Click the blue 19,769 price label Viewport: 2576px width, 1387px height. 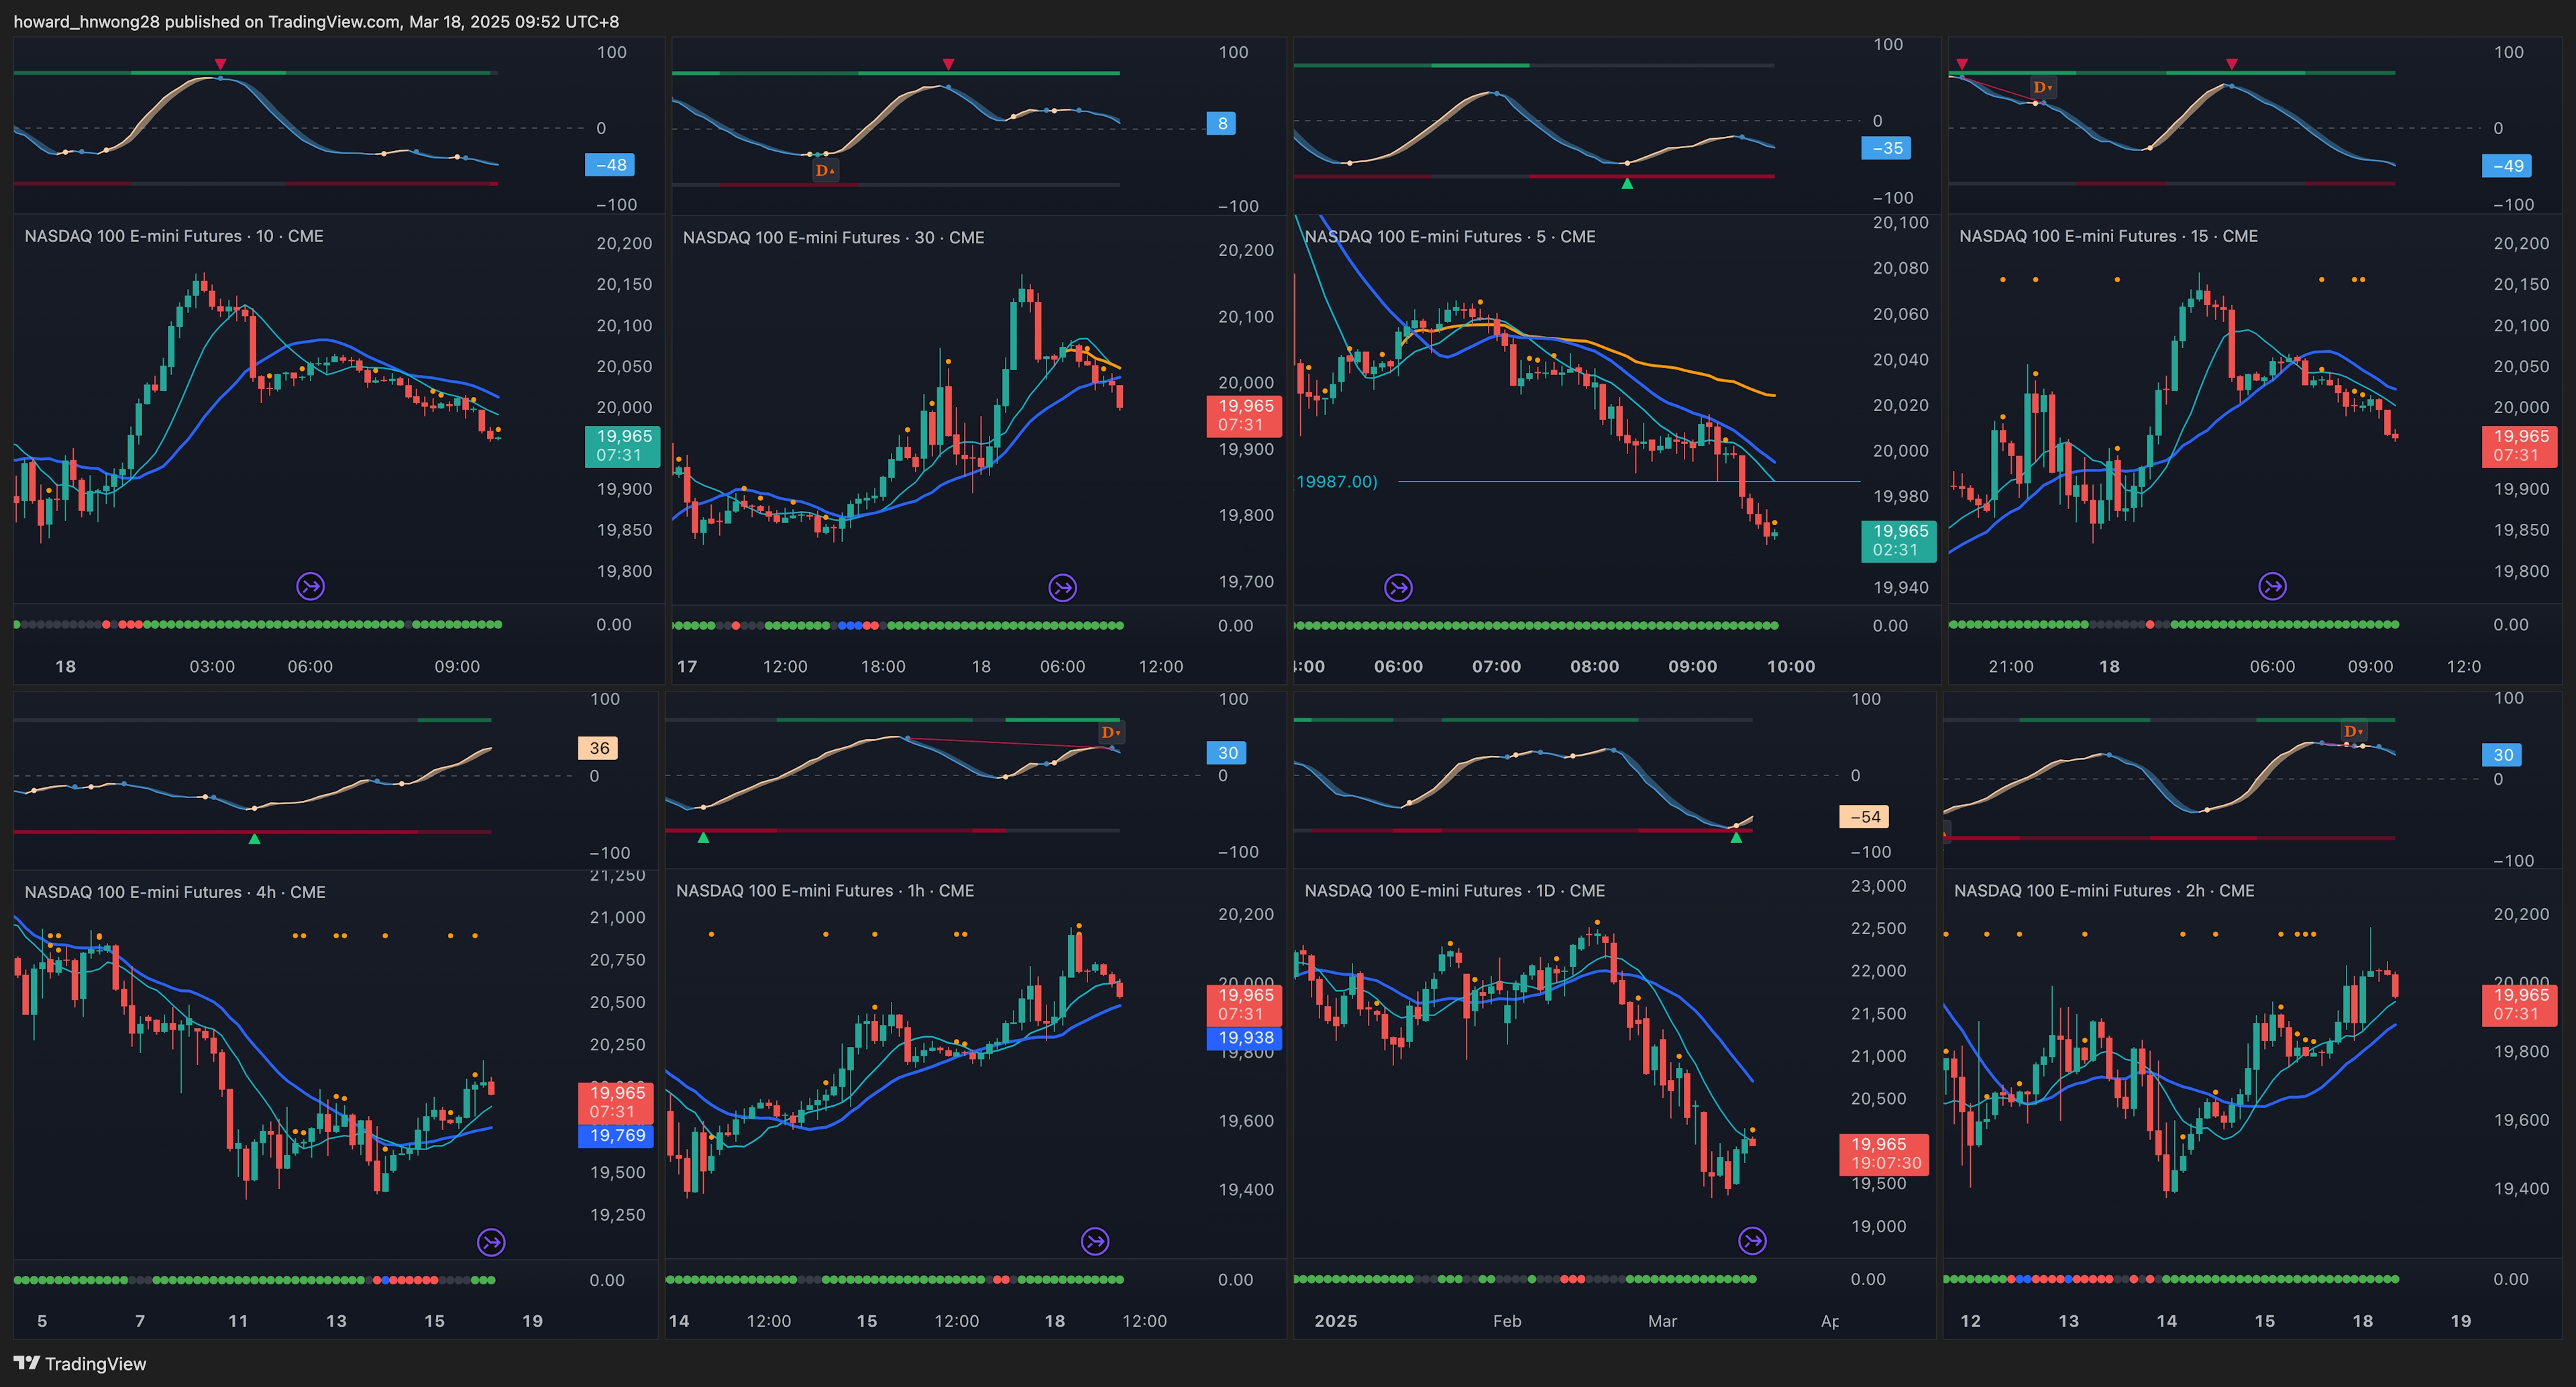(x=617, y=1135)
